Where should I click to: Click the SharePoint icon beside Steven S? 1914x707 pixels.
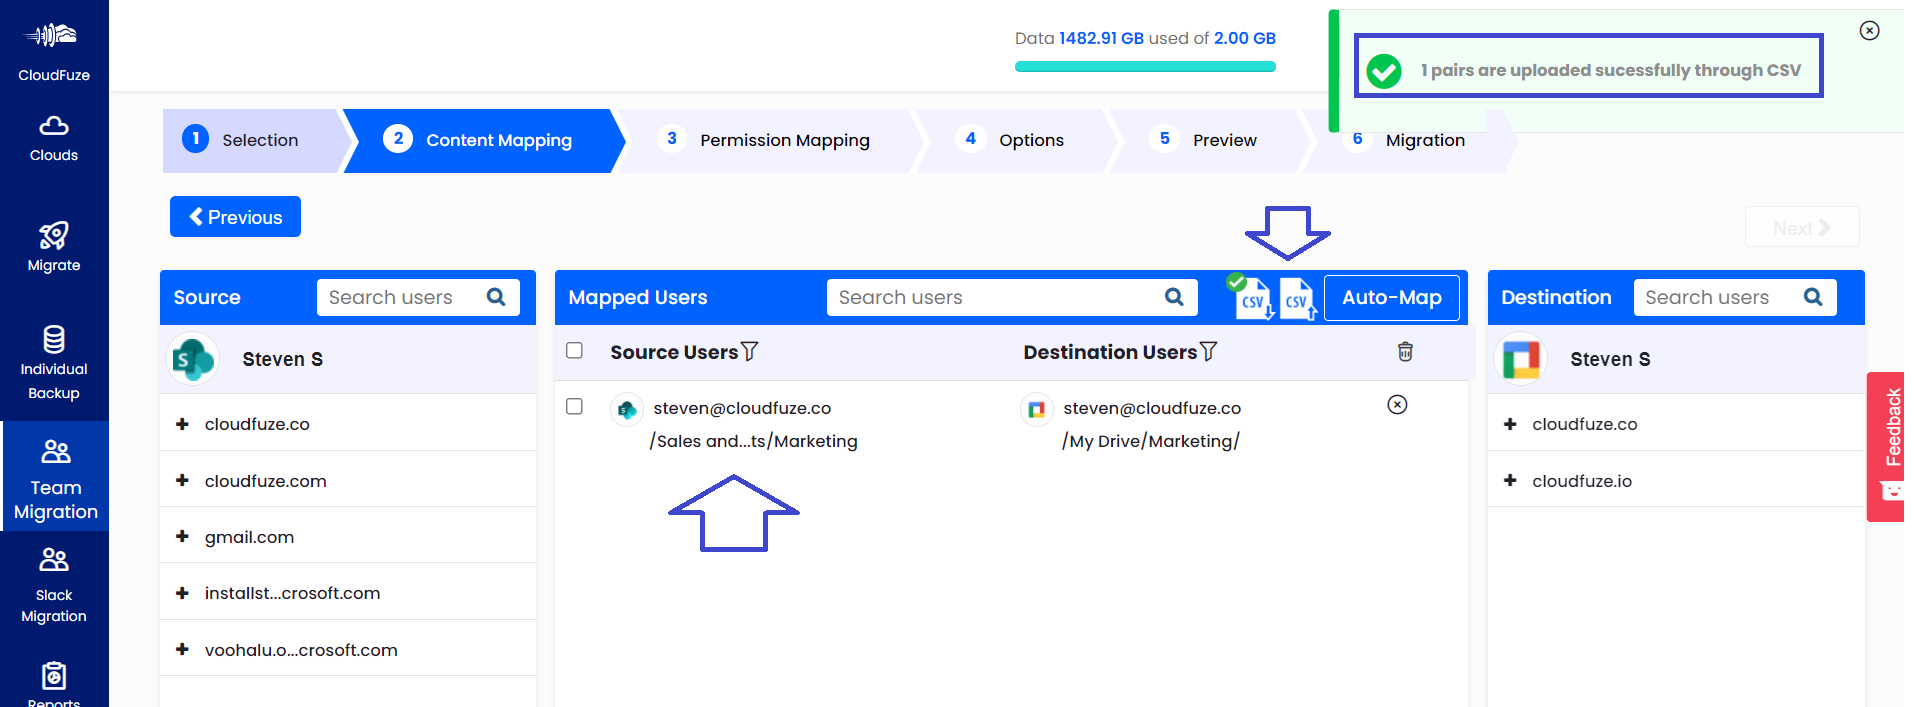click(192, 359)
